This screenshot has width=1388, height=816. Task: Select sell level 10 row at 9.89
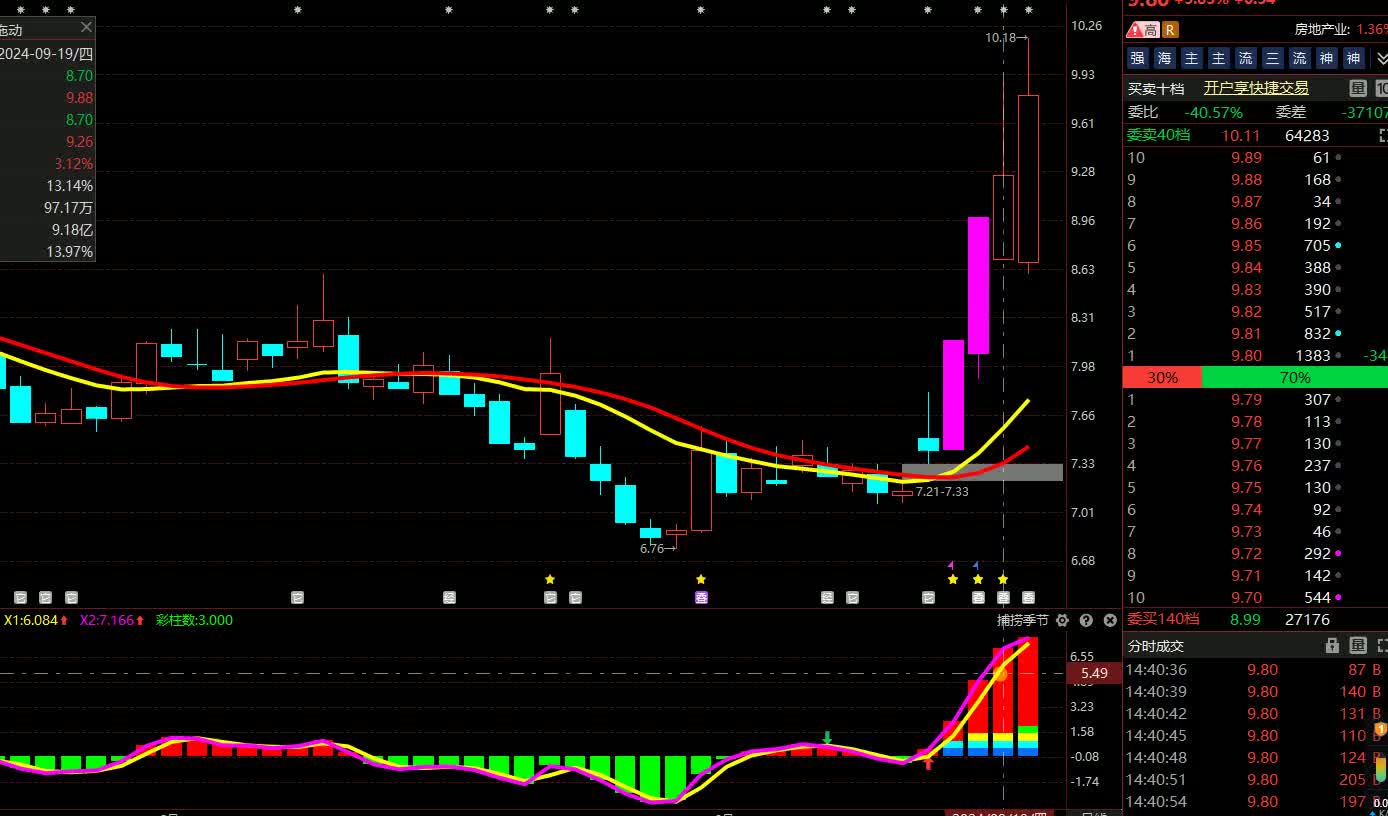pyautogui.click(x=1255, y=157)
